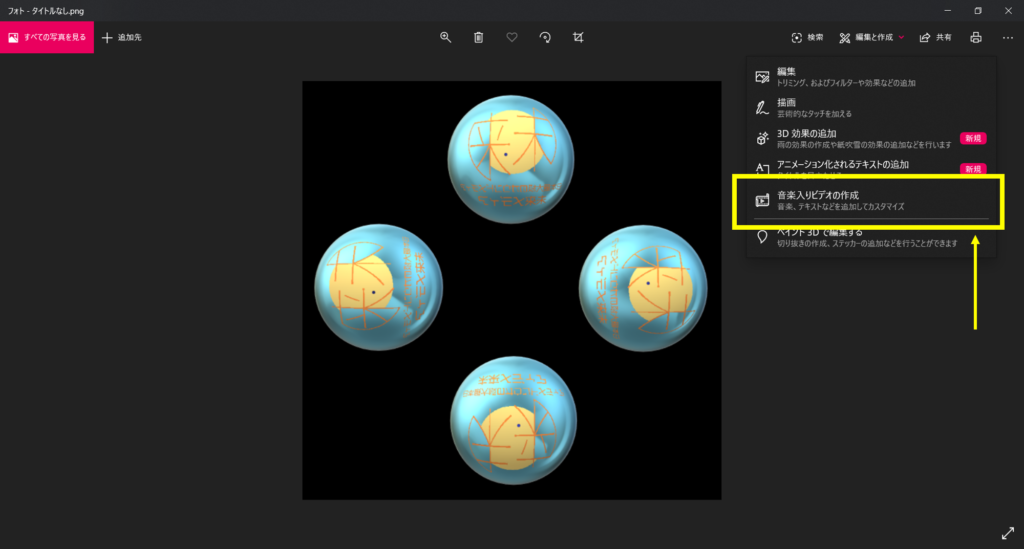Select 描画 menu entry
Screen dimensions: 1024x549
click(871, 107)
